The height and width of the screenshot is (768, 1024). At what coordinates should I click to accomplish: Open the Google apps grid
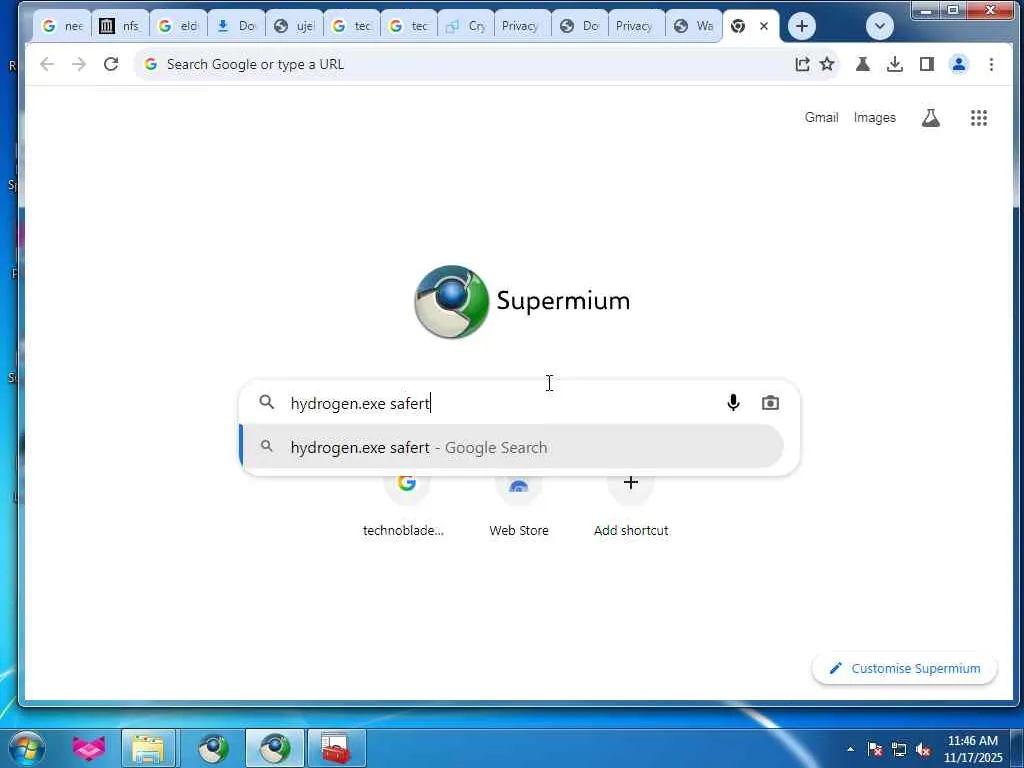[x=978, y=118]
